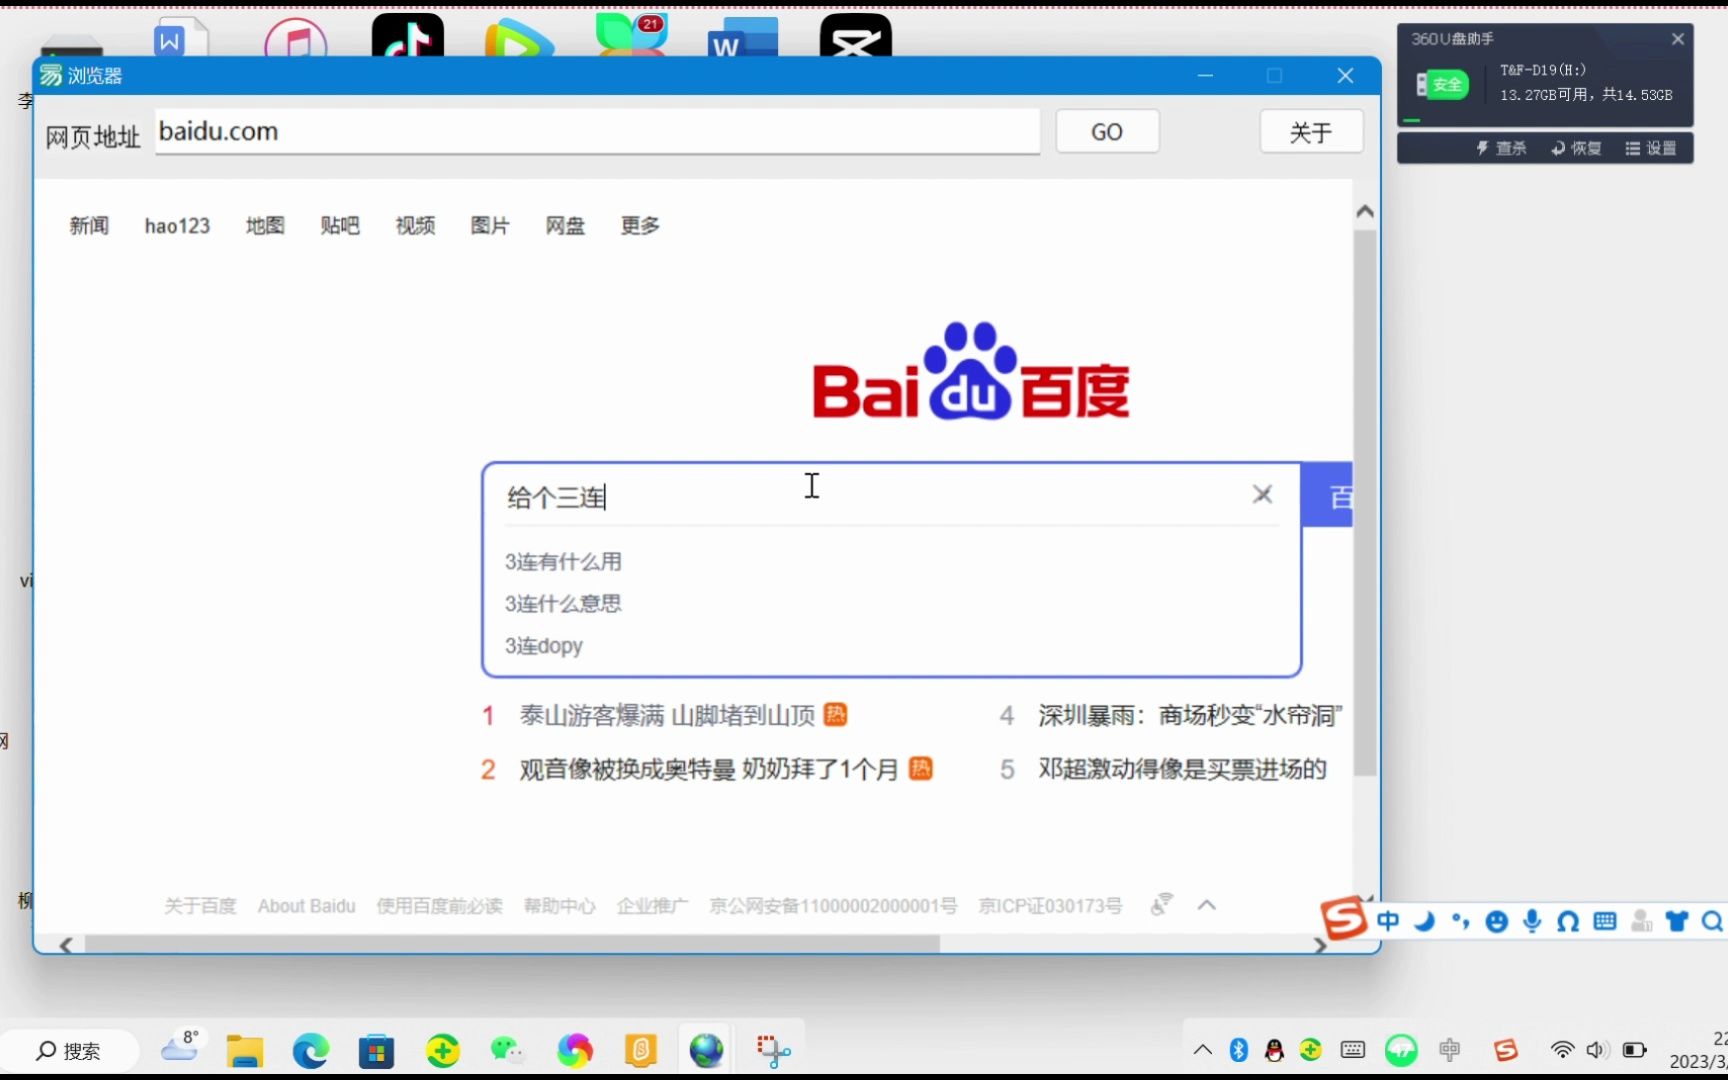Focus the baidu.com address input field

pyautogui.click(x=597, y=132)
